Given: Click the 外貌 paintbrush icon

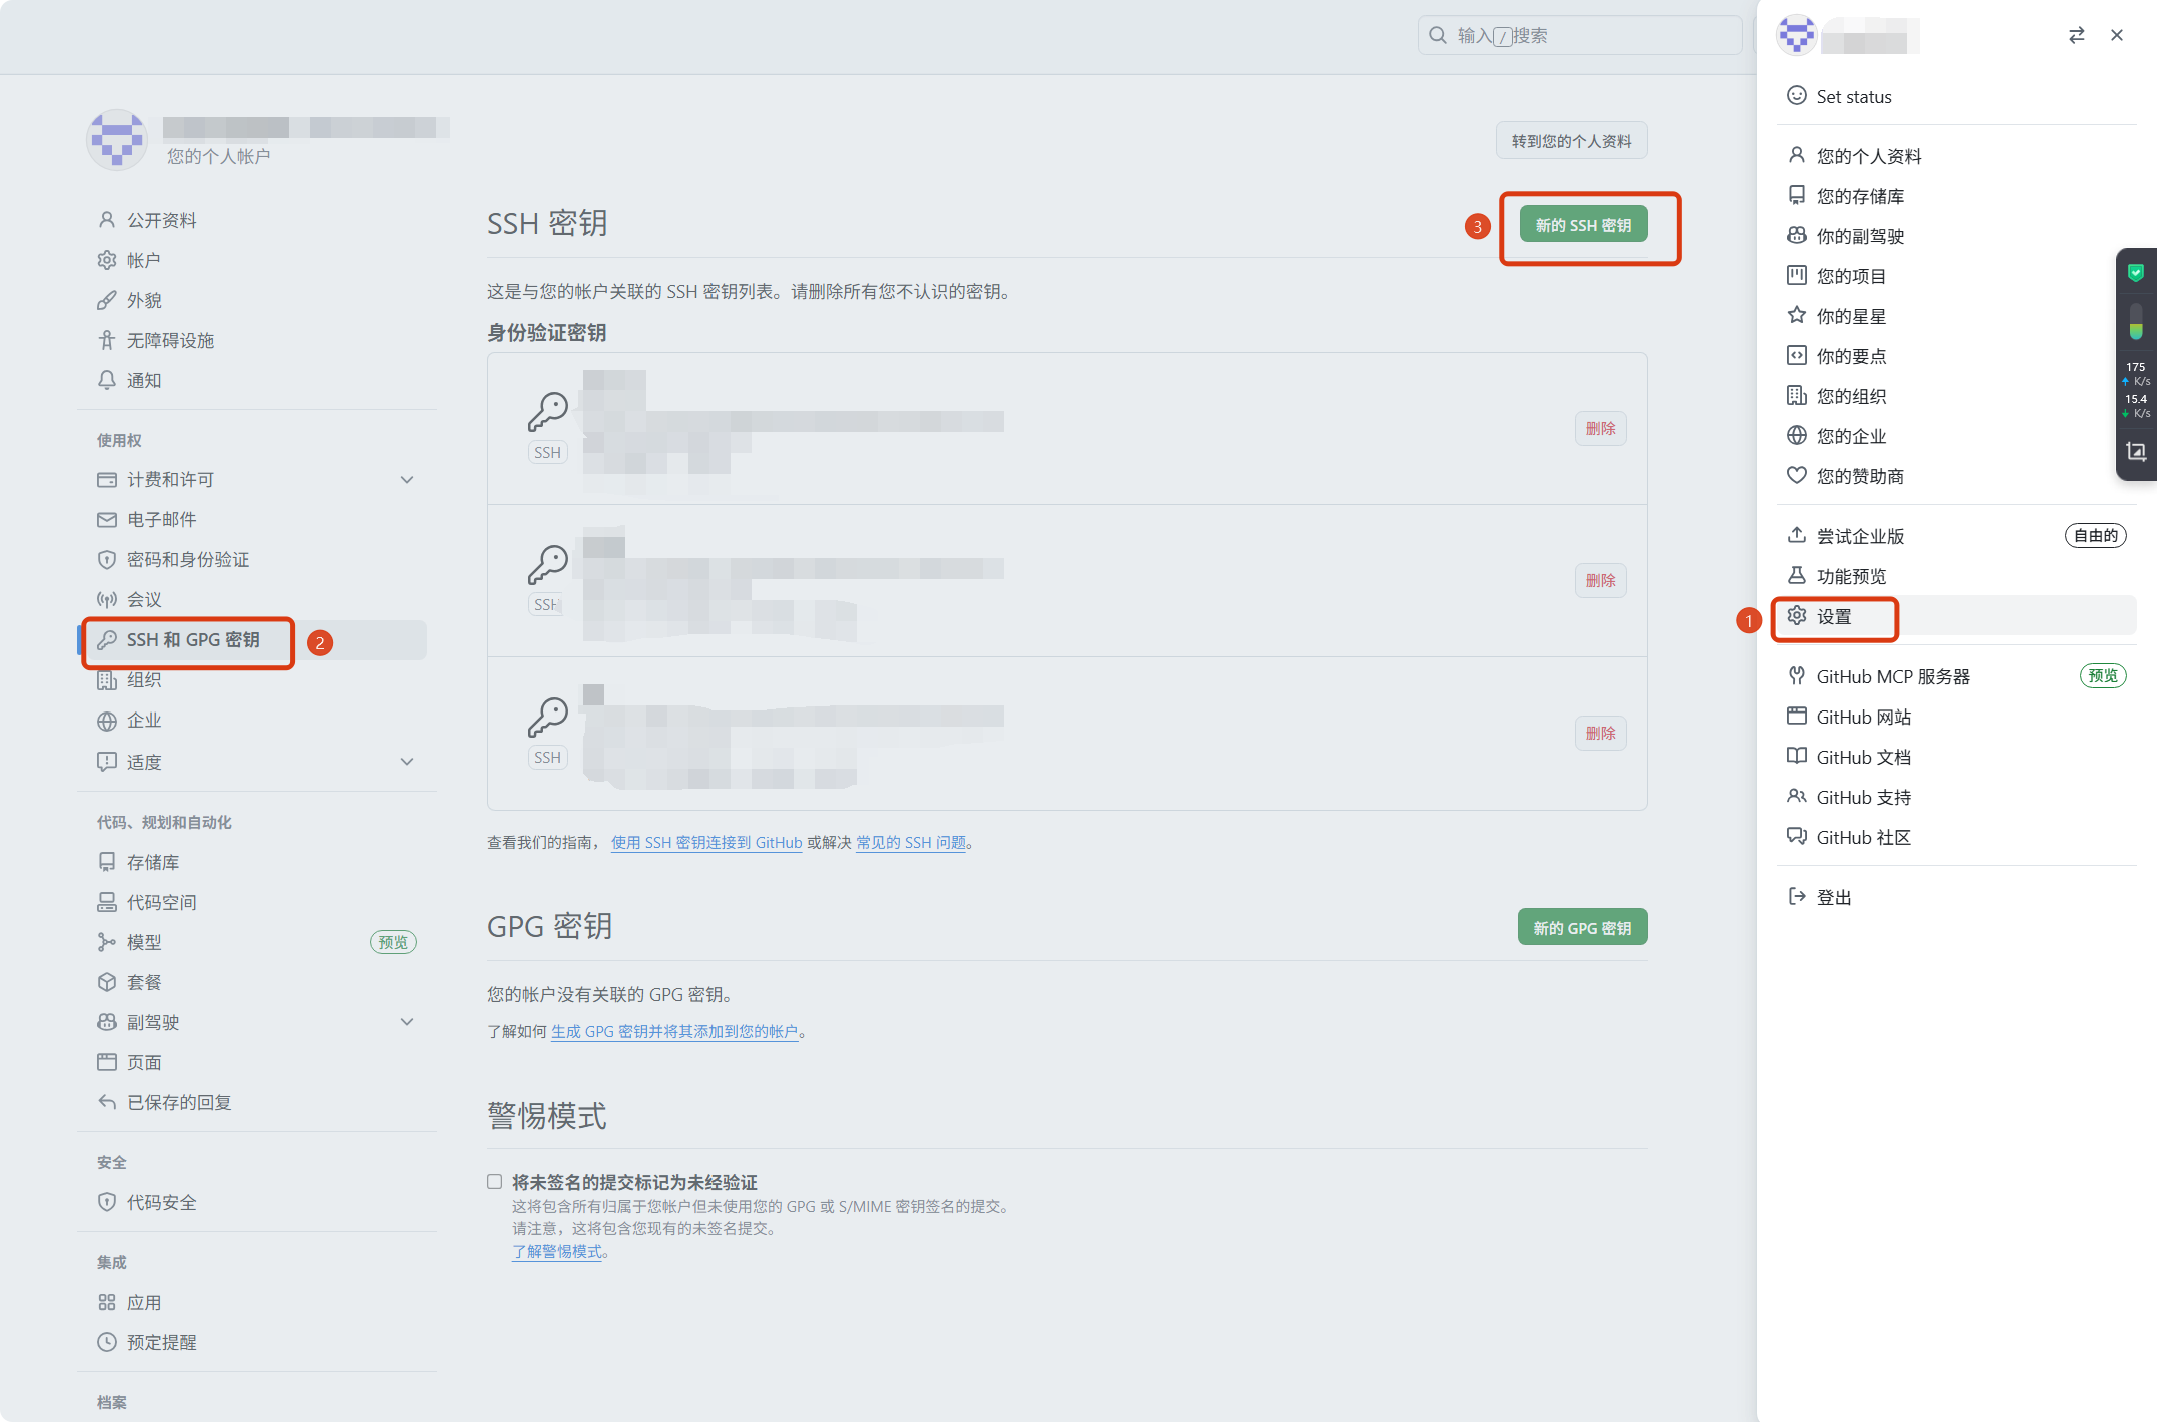Looking at the screenshot, I should [107, 300].
